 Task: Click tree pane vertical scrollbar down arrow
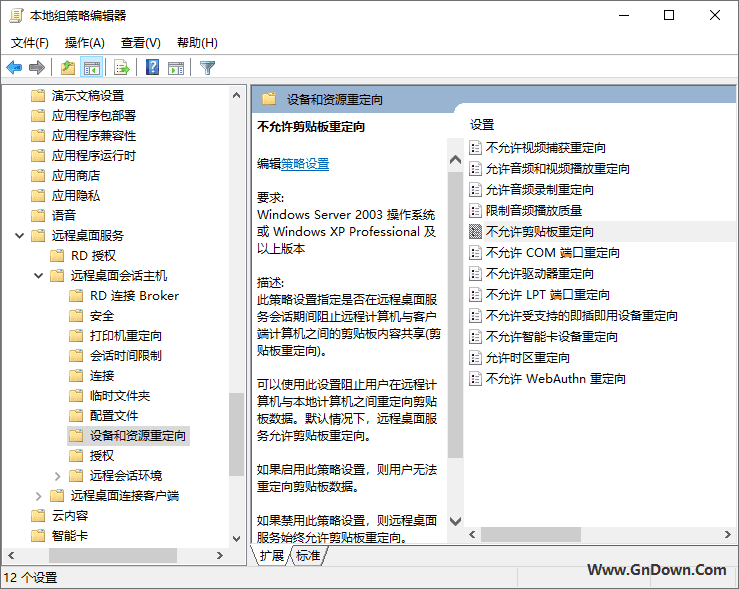pyautogui.click(x=237, y=539)
